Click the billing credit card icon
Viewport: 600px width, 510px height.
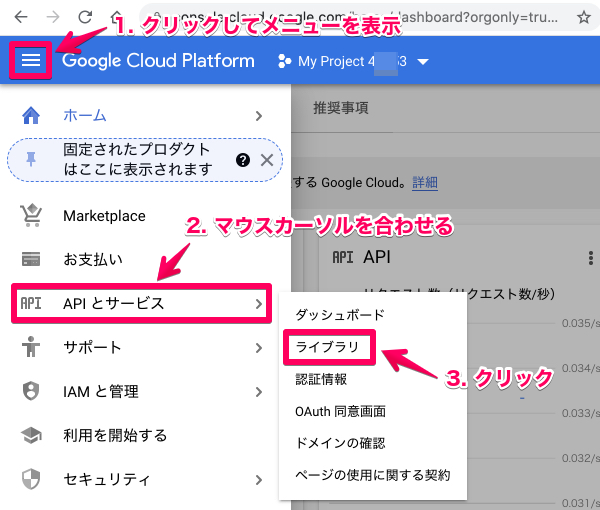click(x=31, y=260)
